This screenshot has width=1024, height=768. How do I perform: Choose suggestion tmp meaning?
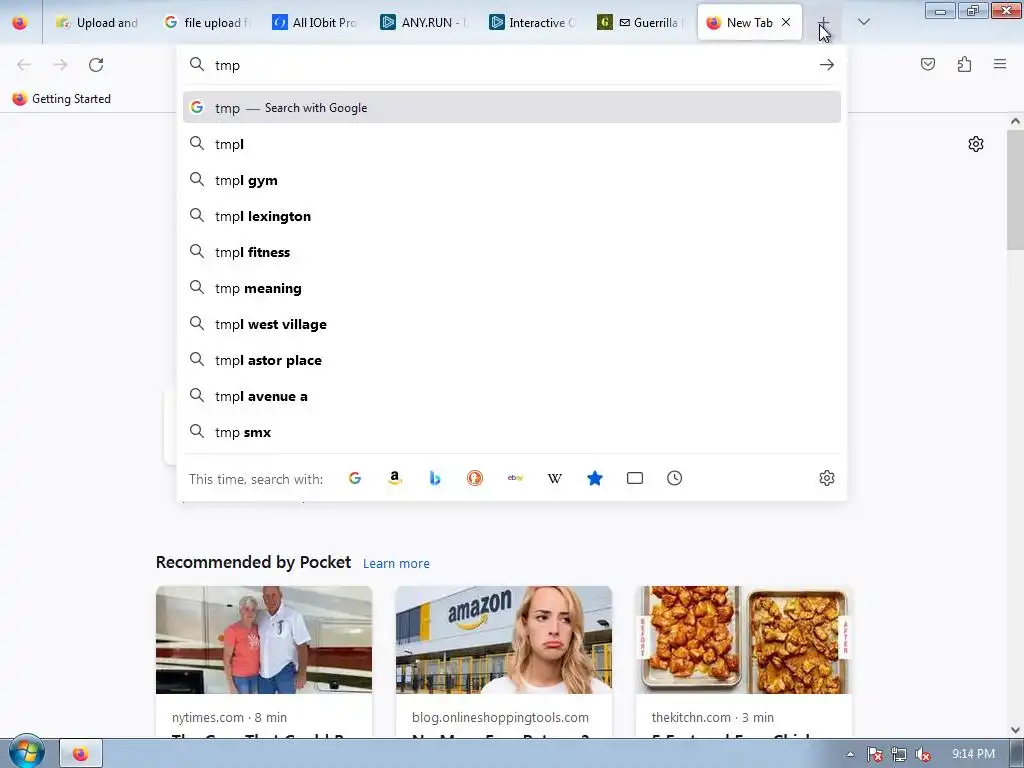tap(511, 288)
